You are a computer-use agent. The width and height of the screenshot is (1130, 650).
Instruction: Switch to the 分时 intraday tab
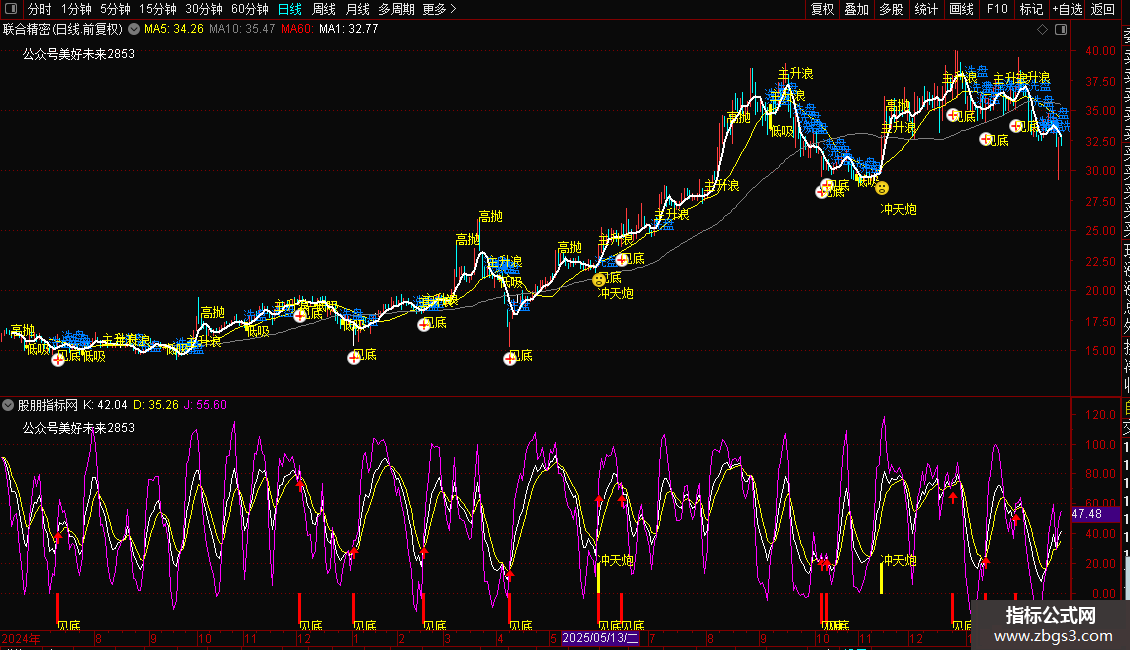39,9
